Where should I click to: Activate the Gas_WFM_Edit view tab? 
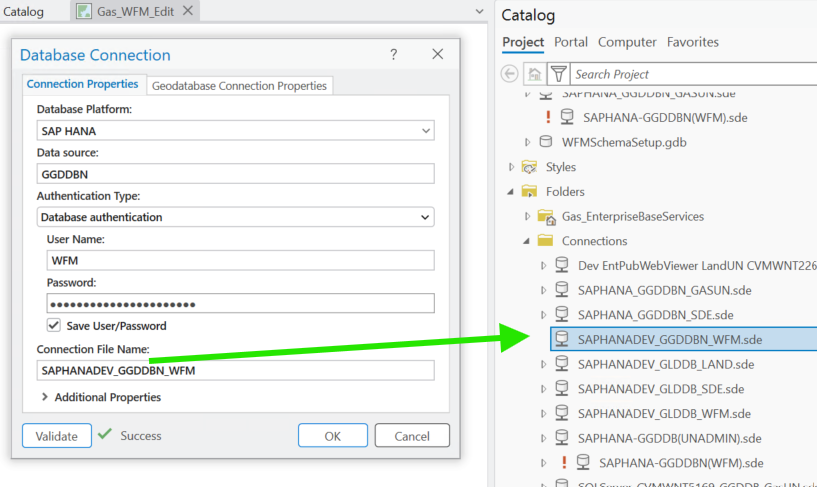tap(135, 11)
